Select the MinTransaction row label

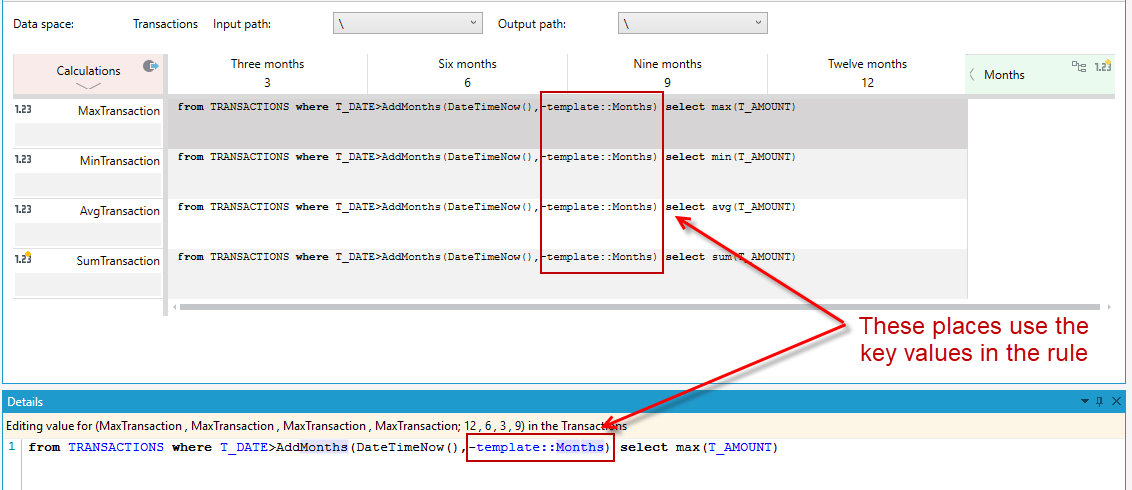120,161
